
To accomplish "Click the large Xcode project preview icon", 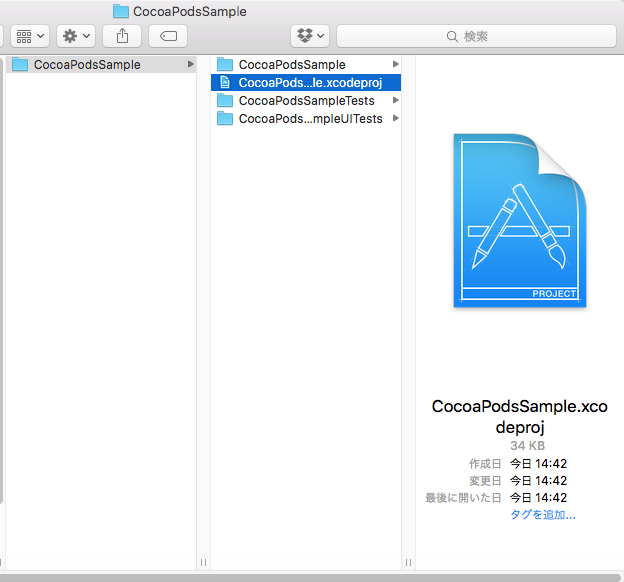I will point(519,221).
